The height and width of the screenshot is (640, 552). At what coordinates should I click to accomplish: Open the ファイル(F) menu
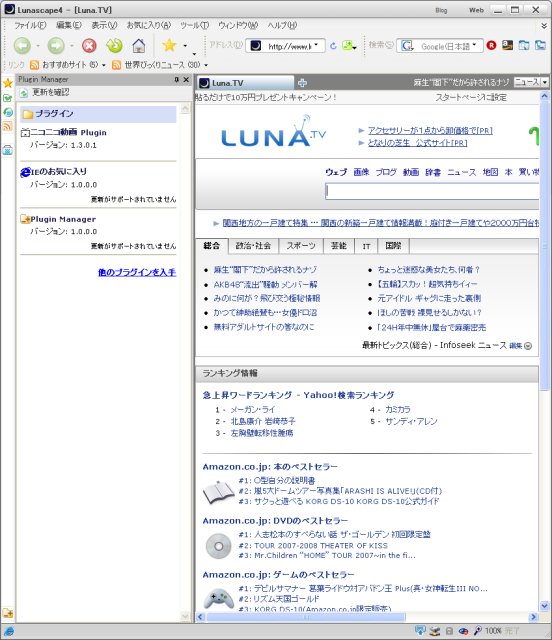tap(30, 25)
